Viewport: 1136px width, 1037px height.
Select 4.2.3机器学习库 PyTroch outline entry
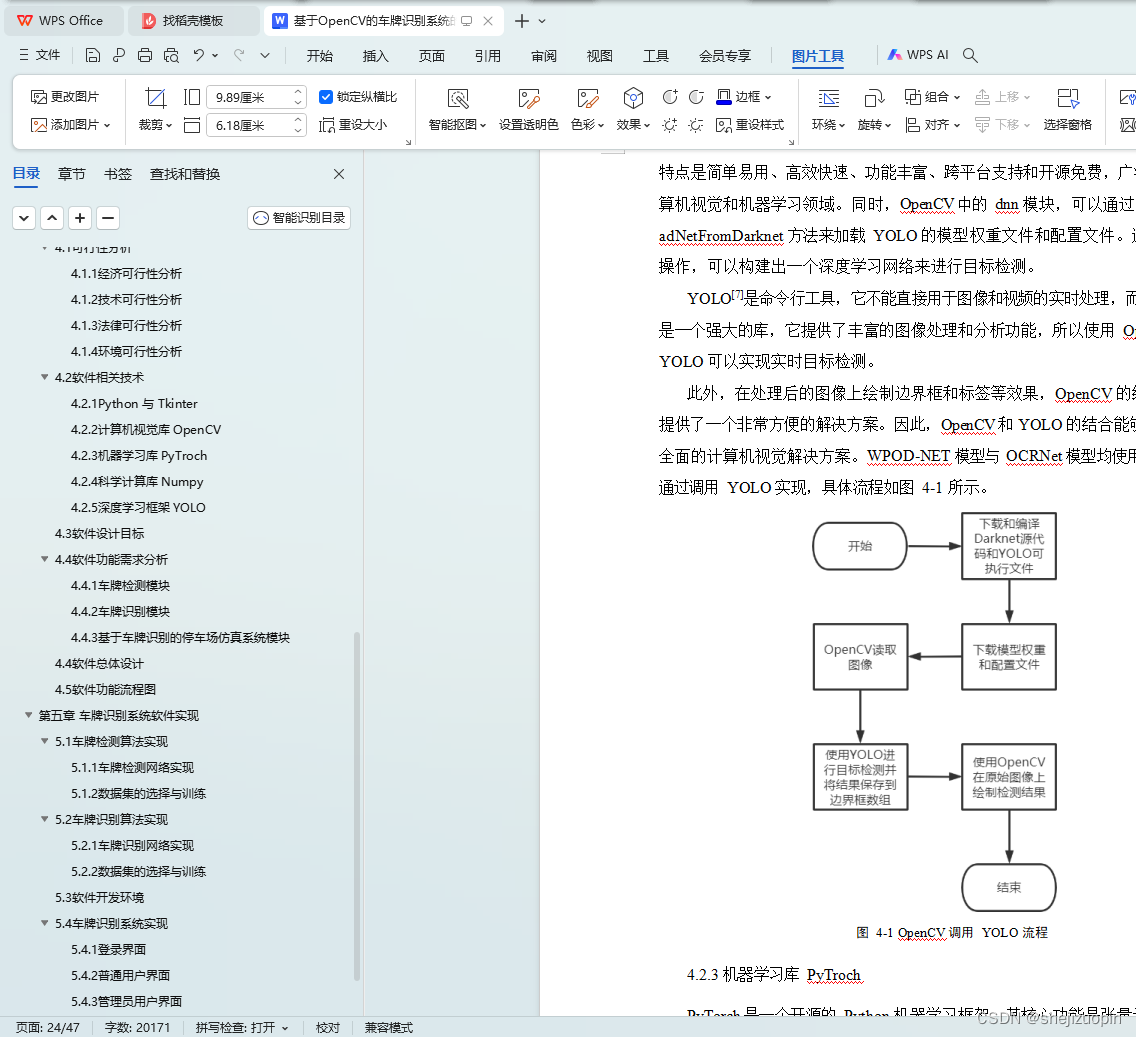click(x=138, y=455)
